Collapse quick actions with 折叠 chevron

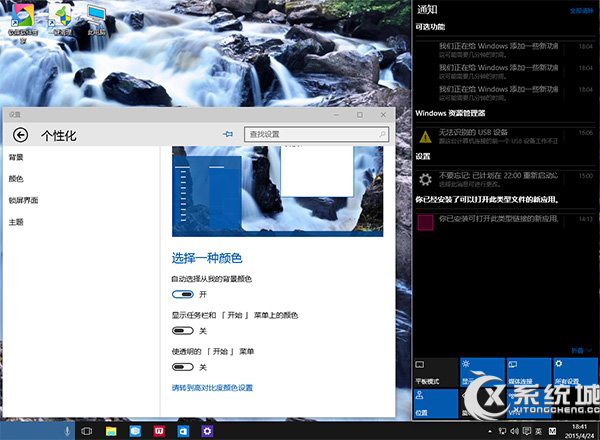(x=582, y=350)
